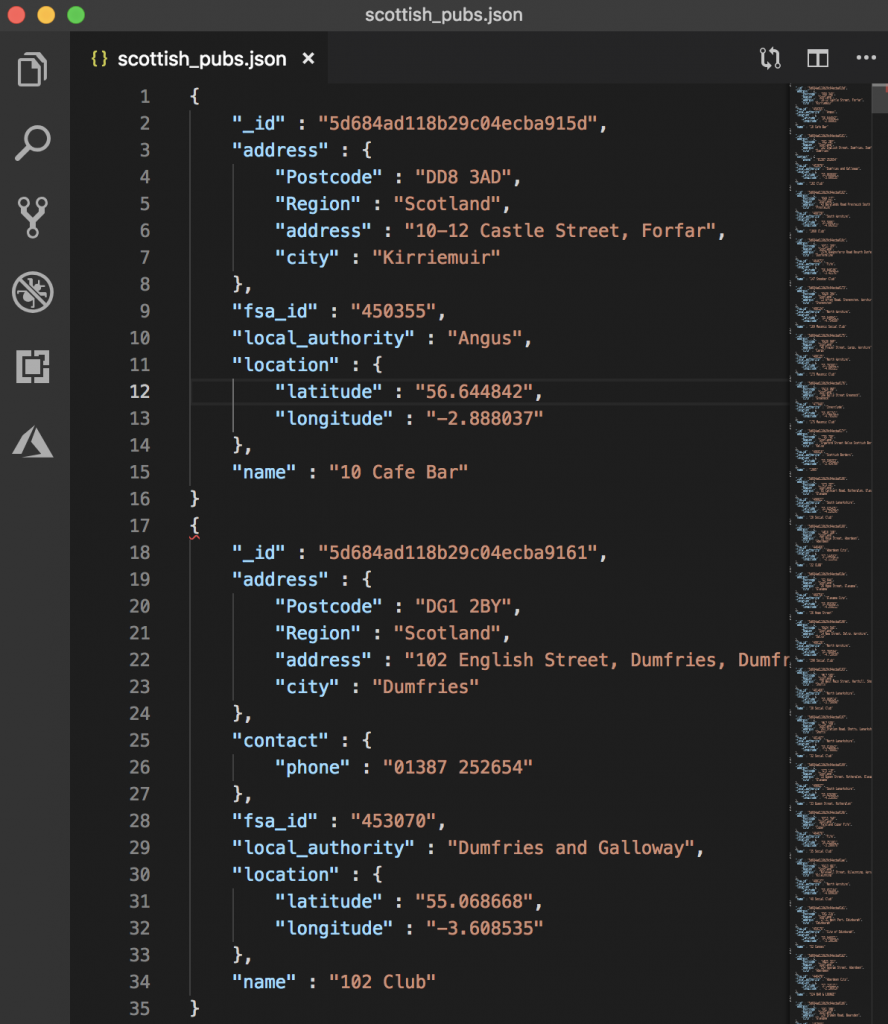
Task: Open the Debug panel
Action: (x=33, y=292)
